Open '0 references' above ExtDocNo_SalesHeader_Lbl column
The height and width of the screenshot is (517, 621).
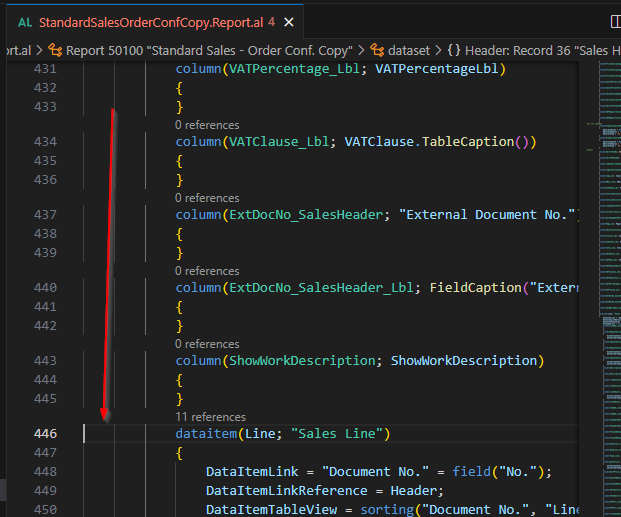point(207,271)
